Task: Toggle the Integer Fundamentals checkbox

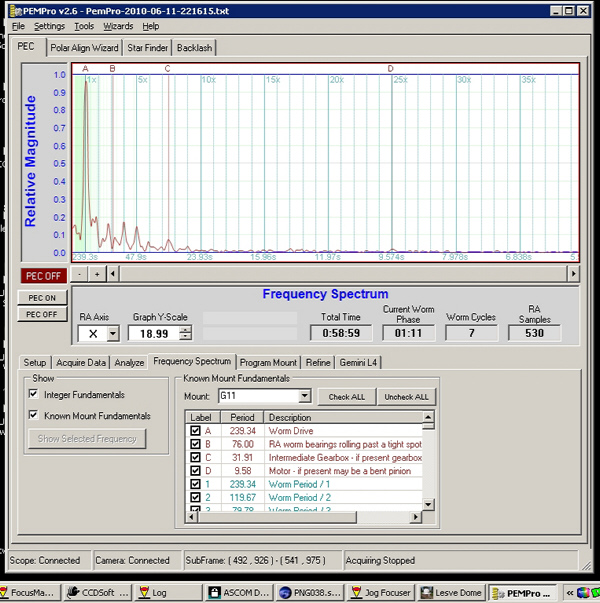Action: (33, 394)
